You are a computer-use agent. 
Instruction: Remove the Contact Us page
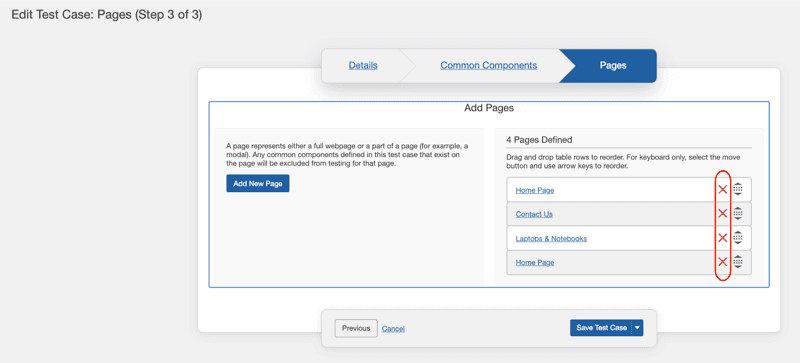click(722, 213)
